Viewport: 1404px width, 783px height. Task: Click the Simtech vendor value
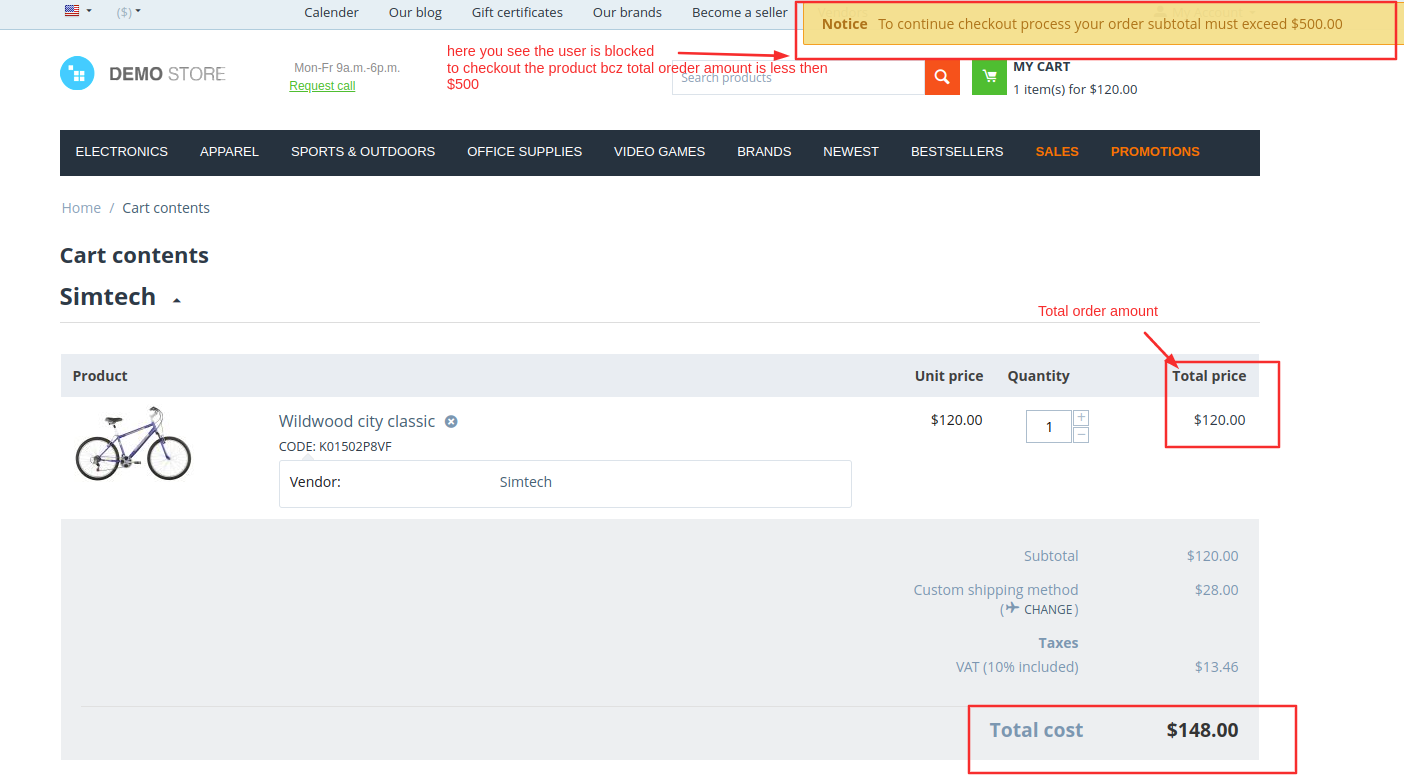click(x=525, y=482)
